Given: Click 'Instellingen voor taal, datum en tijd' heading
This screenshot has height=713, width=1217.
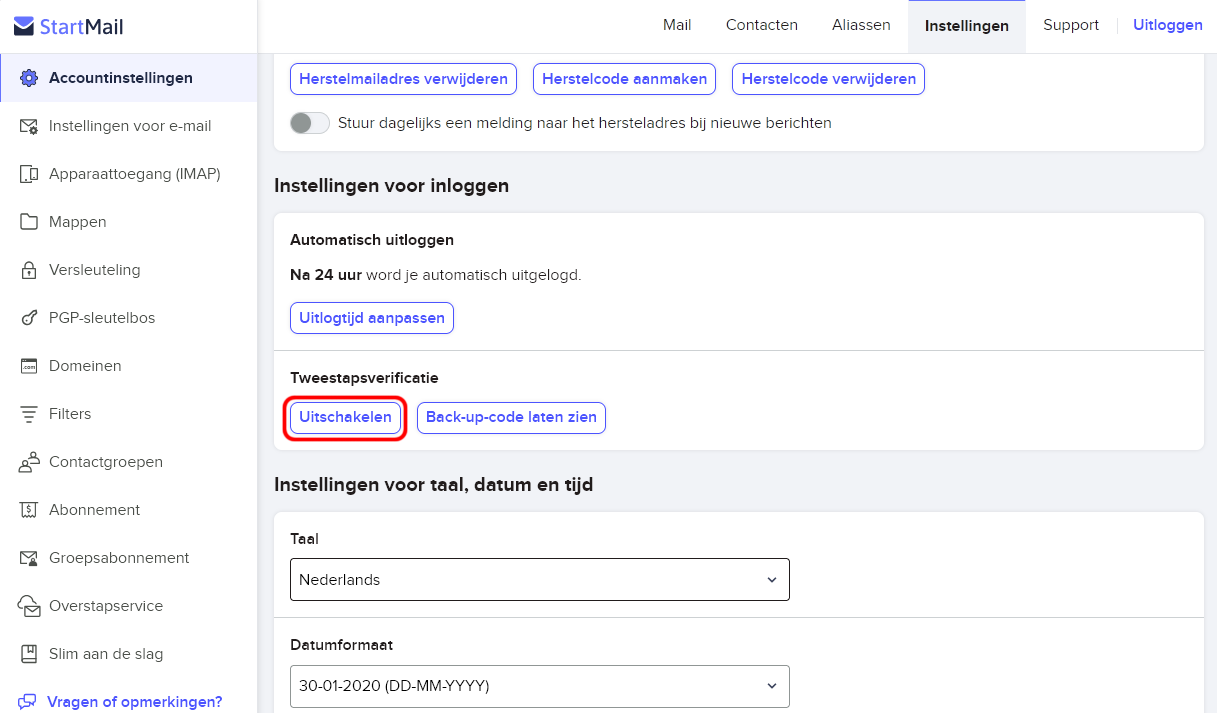Looking at the screenshot, I should tap(434, 485).
